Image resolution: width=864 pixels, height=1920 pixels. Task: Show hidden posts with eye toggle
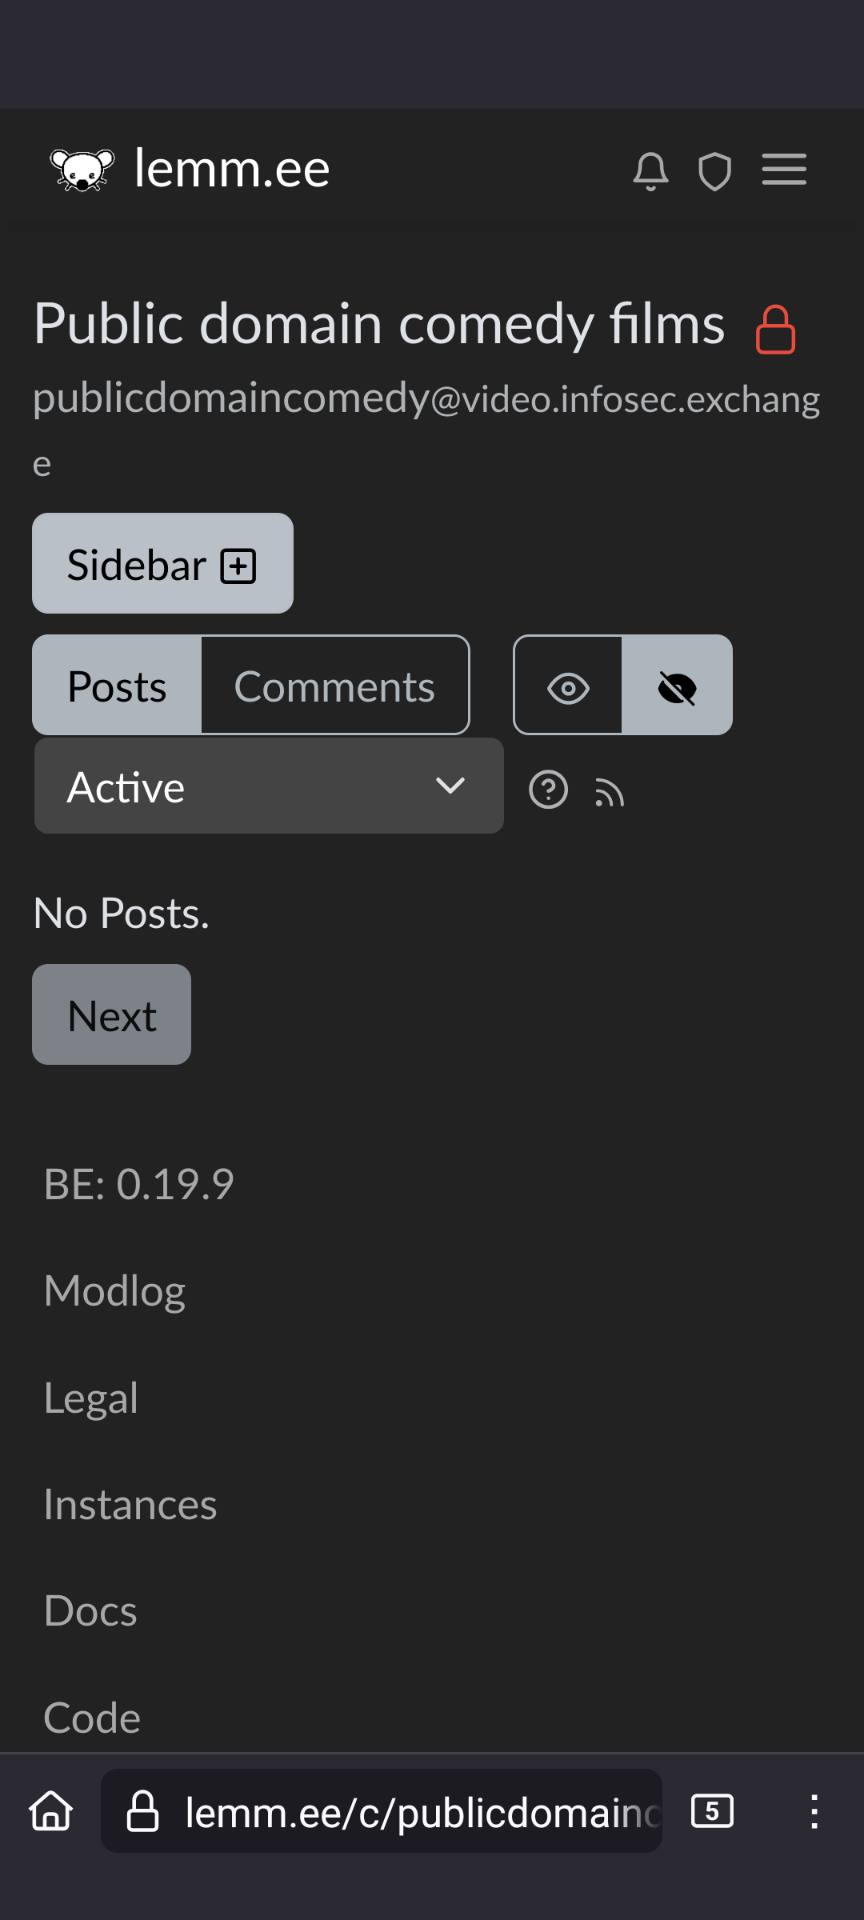point(568,686)
